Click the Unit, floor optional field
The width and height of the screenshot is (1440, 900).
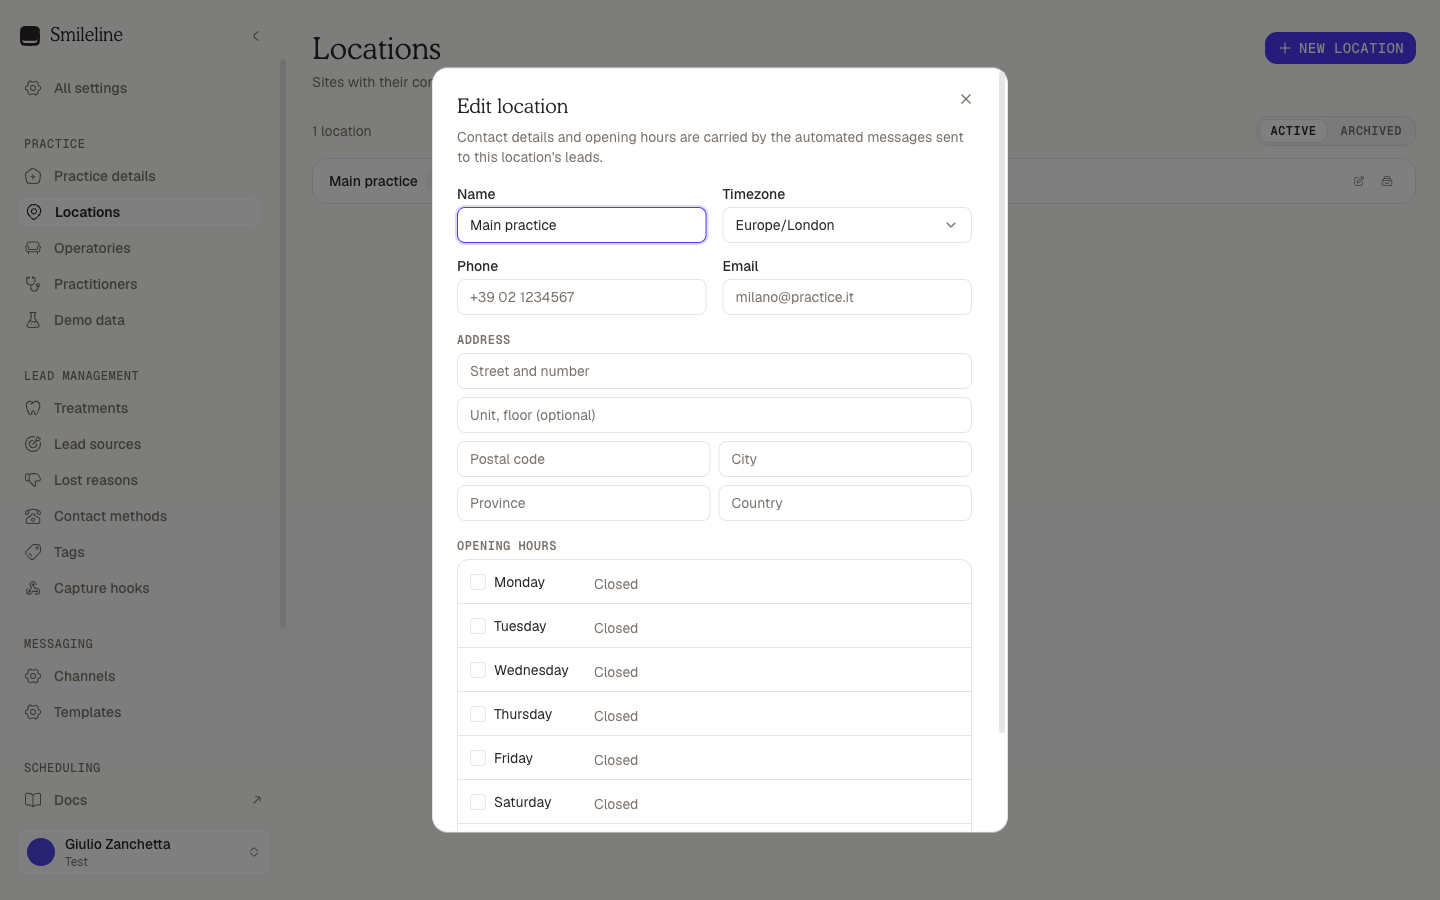pyautogui.click(x=714, y=415)
